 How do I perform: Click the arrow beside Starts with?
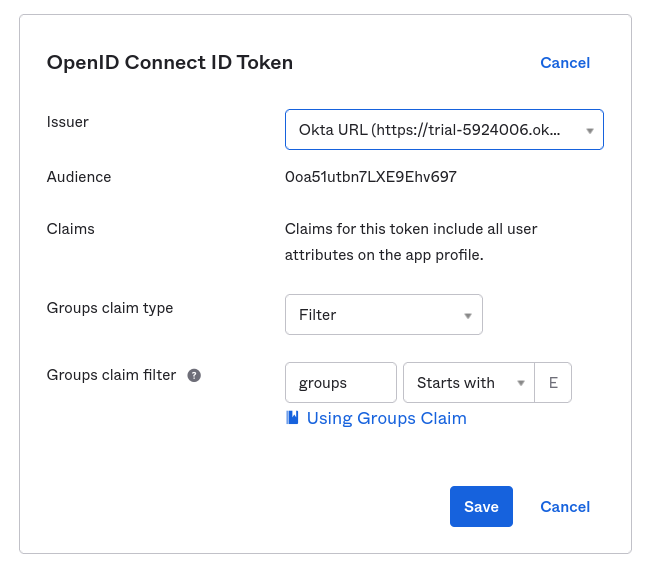point(521,384)
